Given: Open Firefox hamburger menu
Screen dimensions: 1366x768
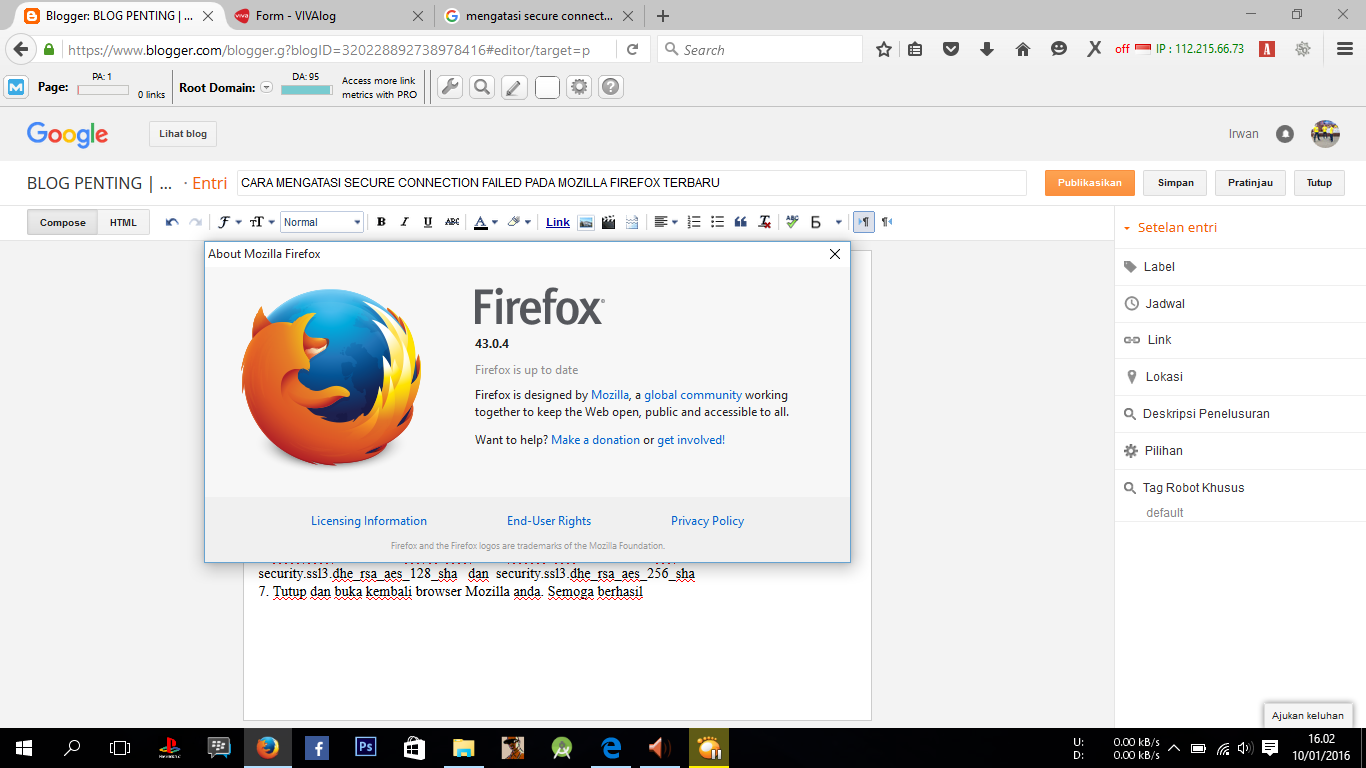Looking at the screenshot, I should pos(1344,49).
